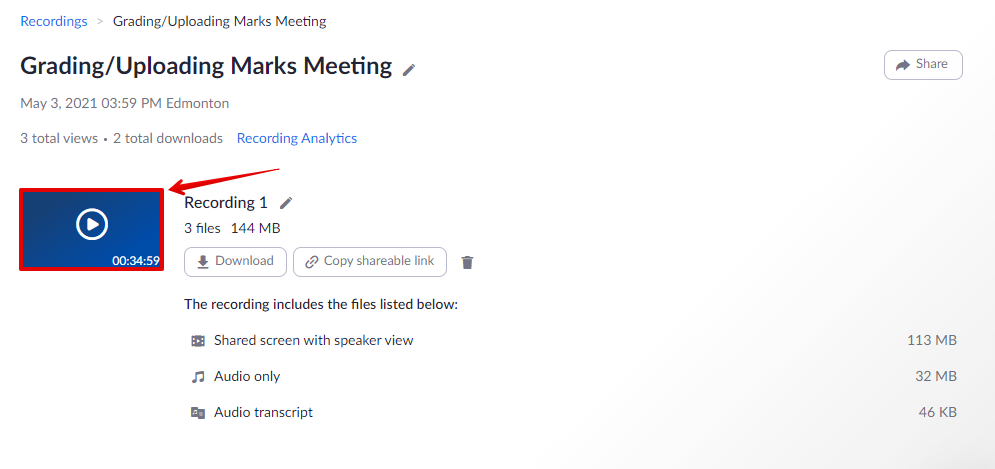Open the Audio only file entry

247,377
